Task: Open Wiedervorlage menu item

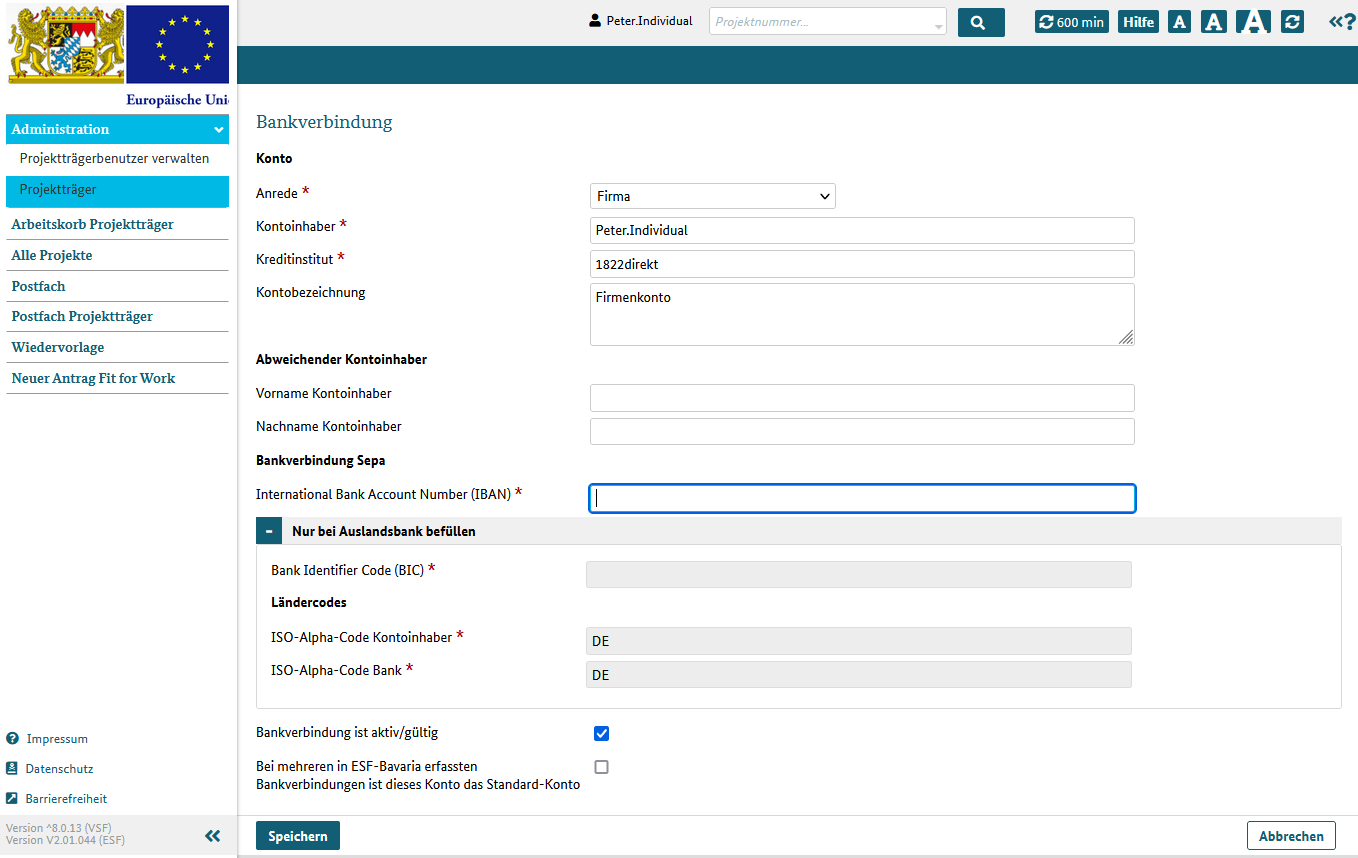Action: point(58,348)
